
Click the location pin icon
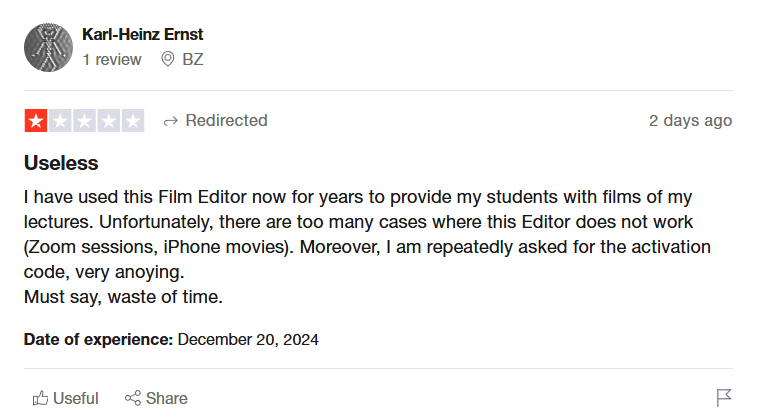[x=168, y=59]
